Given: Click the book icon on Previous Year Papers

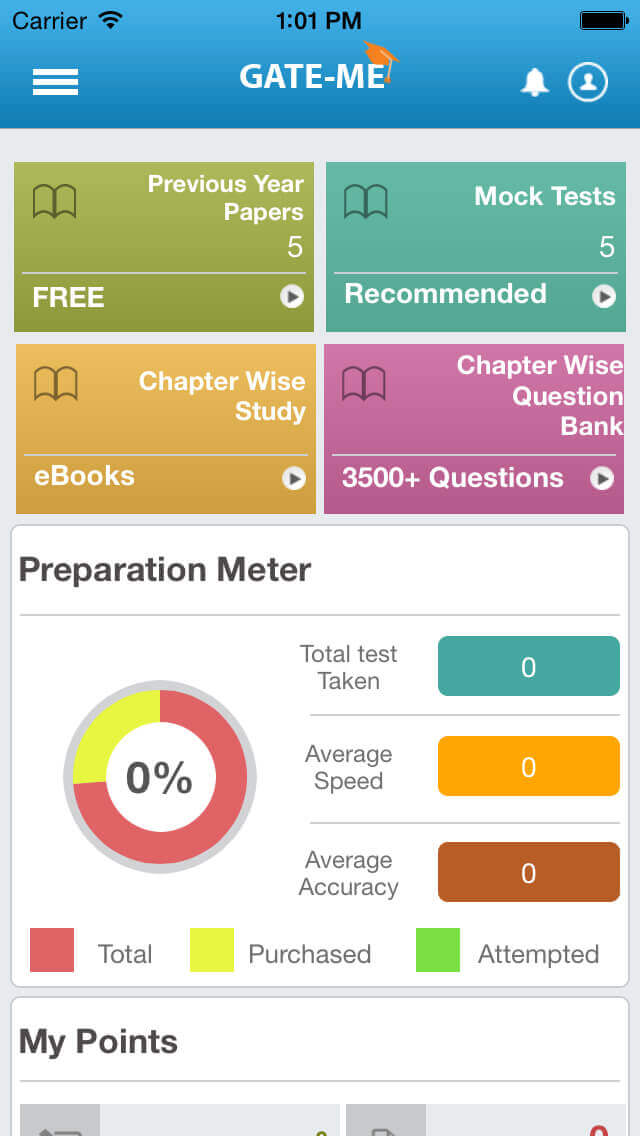Looking at the screenshot, I should click(x=58, y=200).
